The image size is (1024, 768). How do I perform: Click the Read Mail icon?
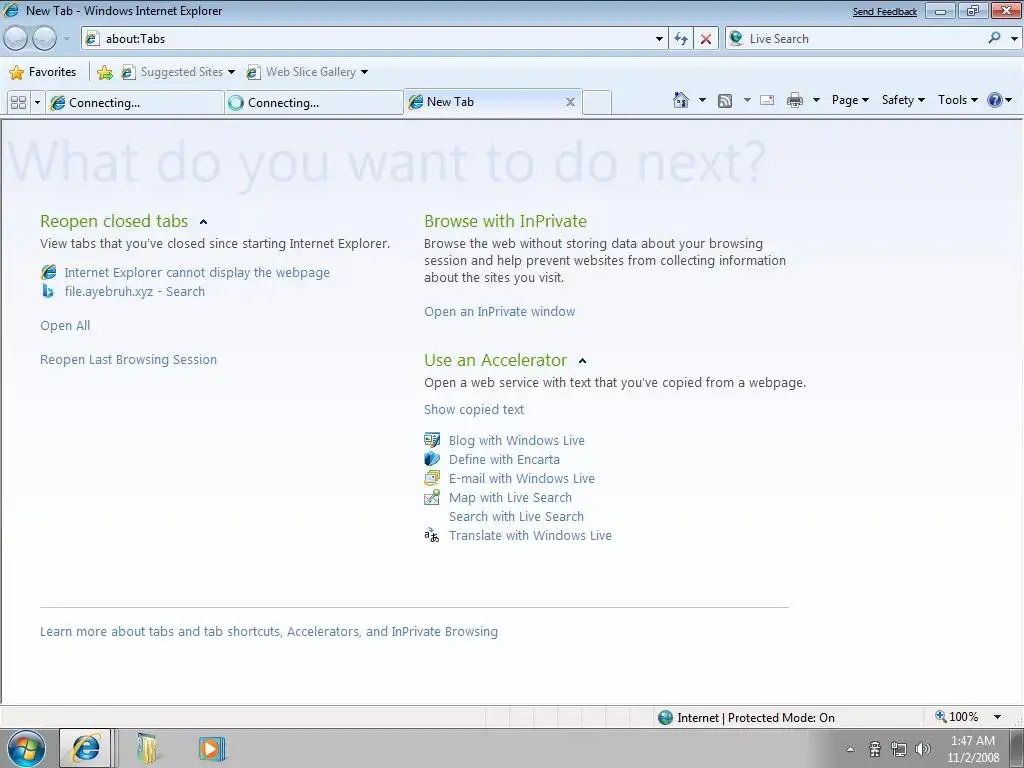pyautogui.click(x=767, y=100)
